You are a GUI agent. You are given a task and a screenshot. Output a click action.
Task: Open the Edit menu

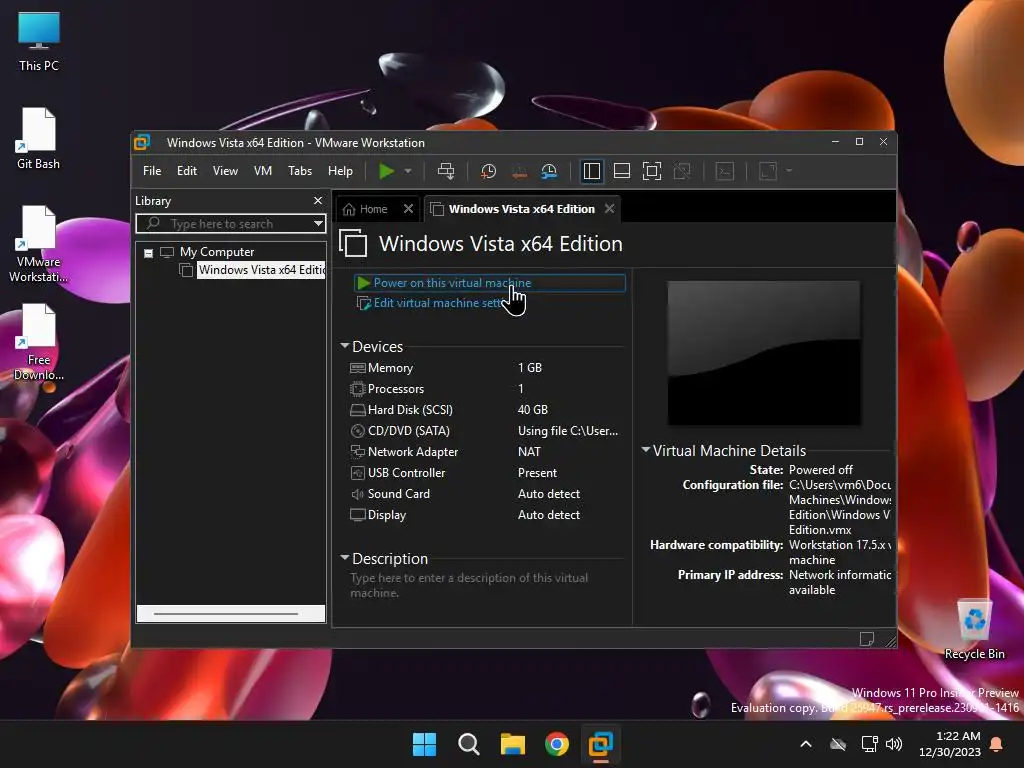187,171
